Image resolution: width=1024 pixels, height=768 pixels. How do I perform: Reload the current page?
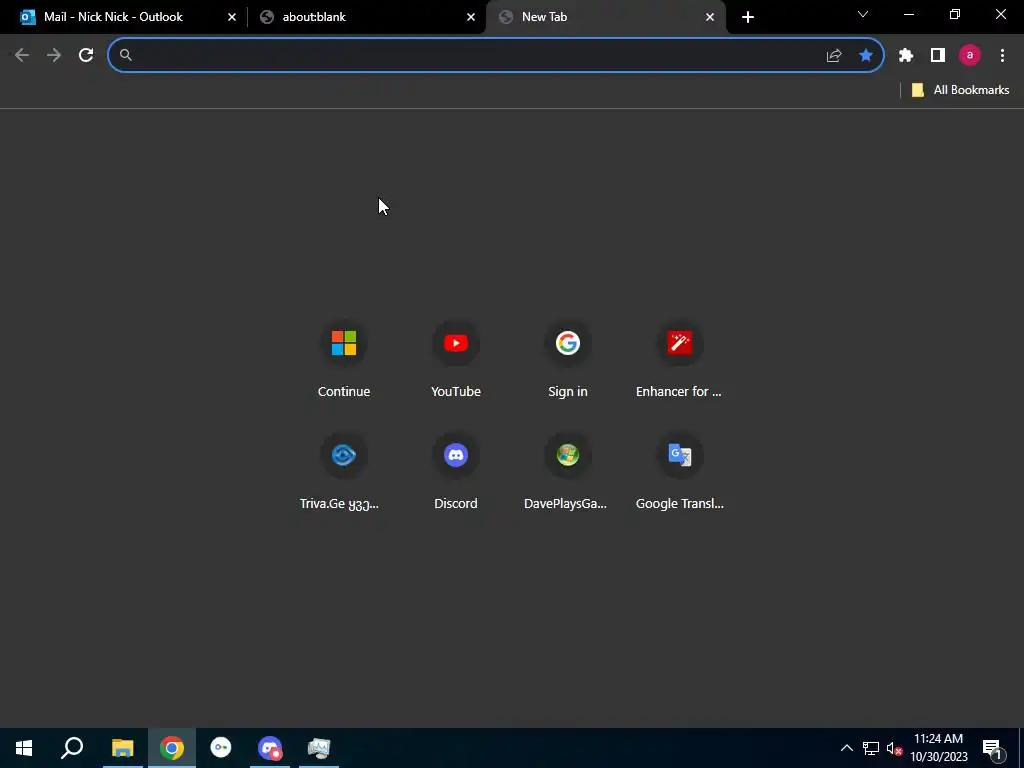coord(86,55)
